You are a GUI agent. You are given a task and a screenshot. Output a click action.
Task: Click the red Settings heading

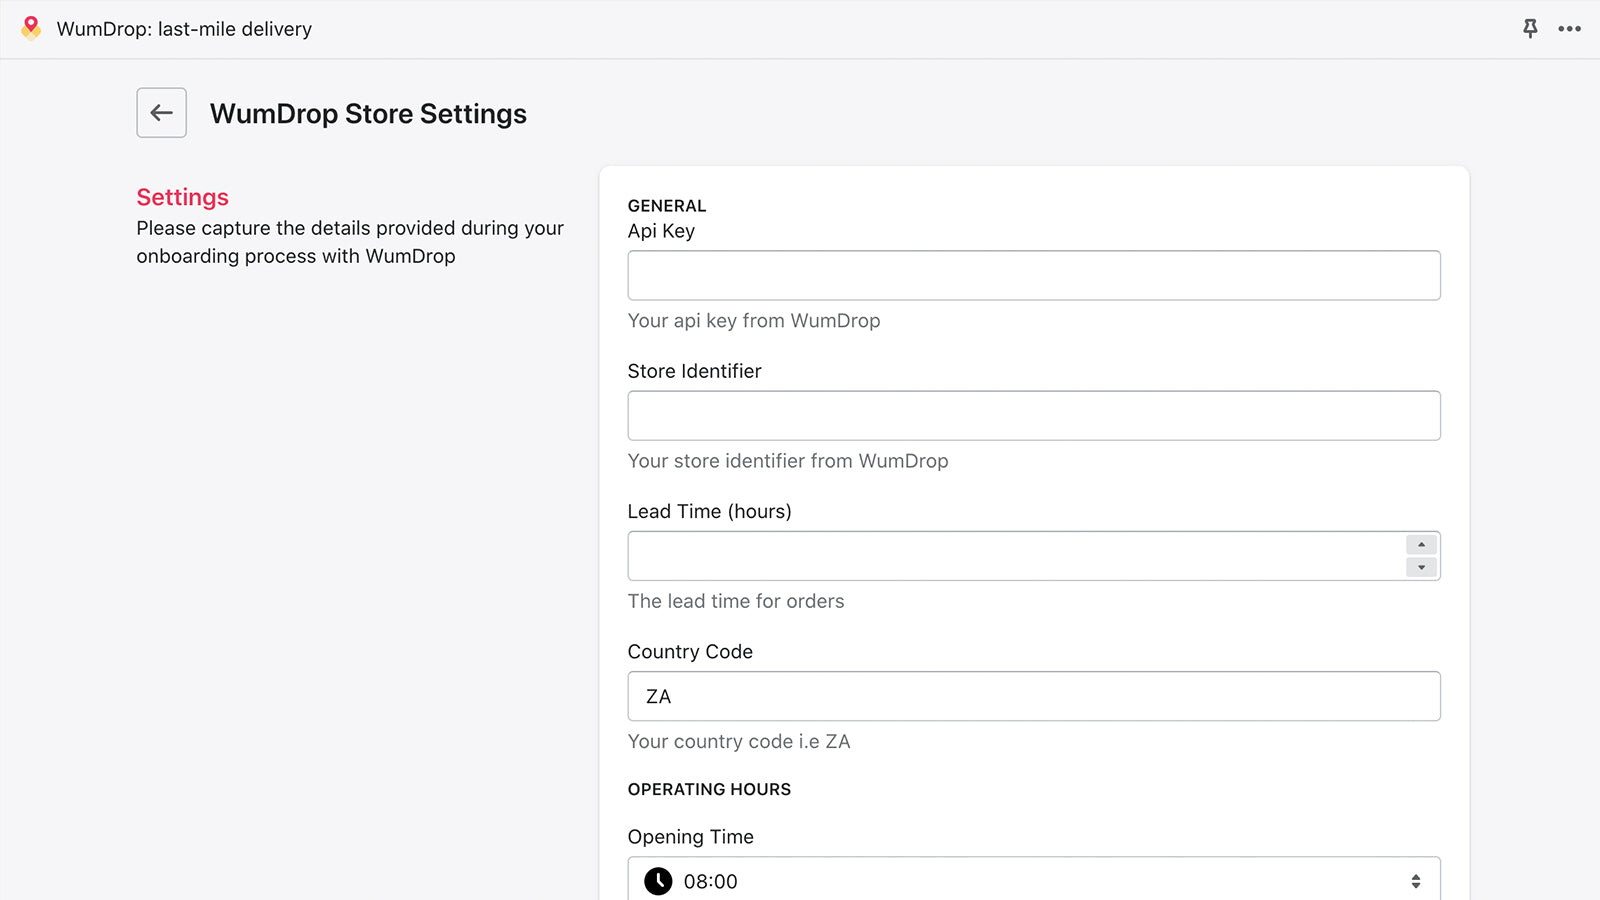(x=183, y=197)
